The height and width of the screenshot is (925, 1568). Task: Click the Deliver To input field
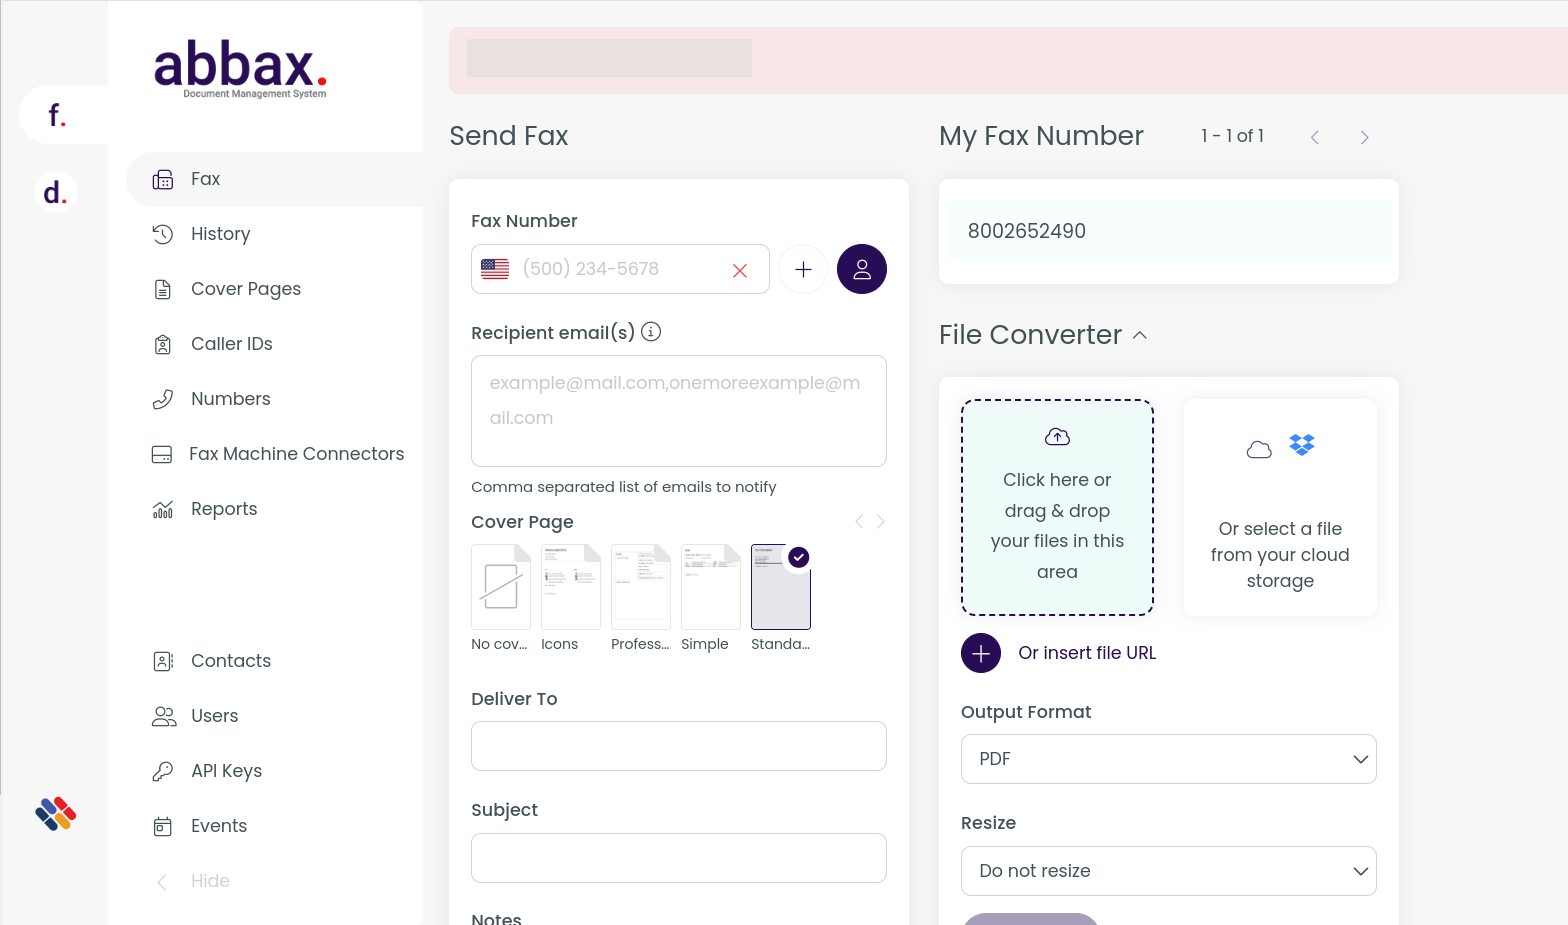[678, 746]
